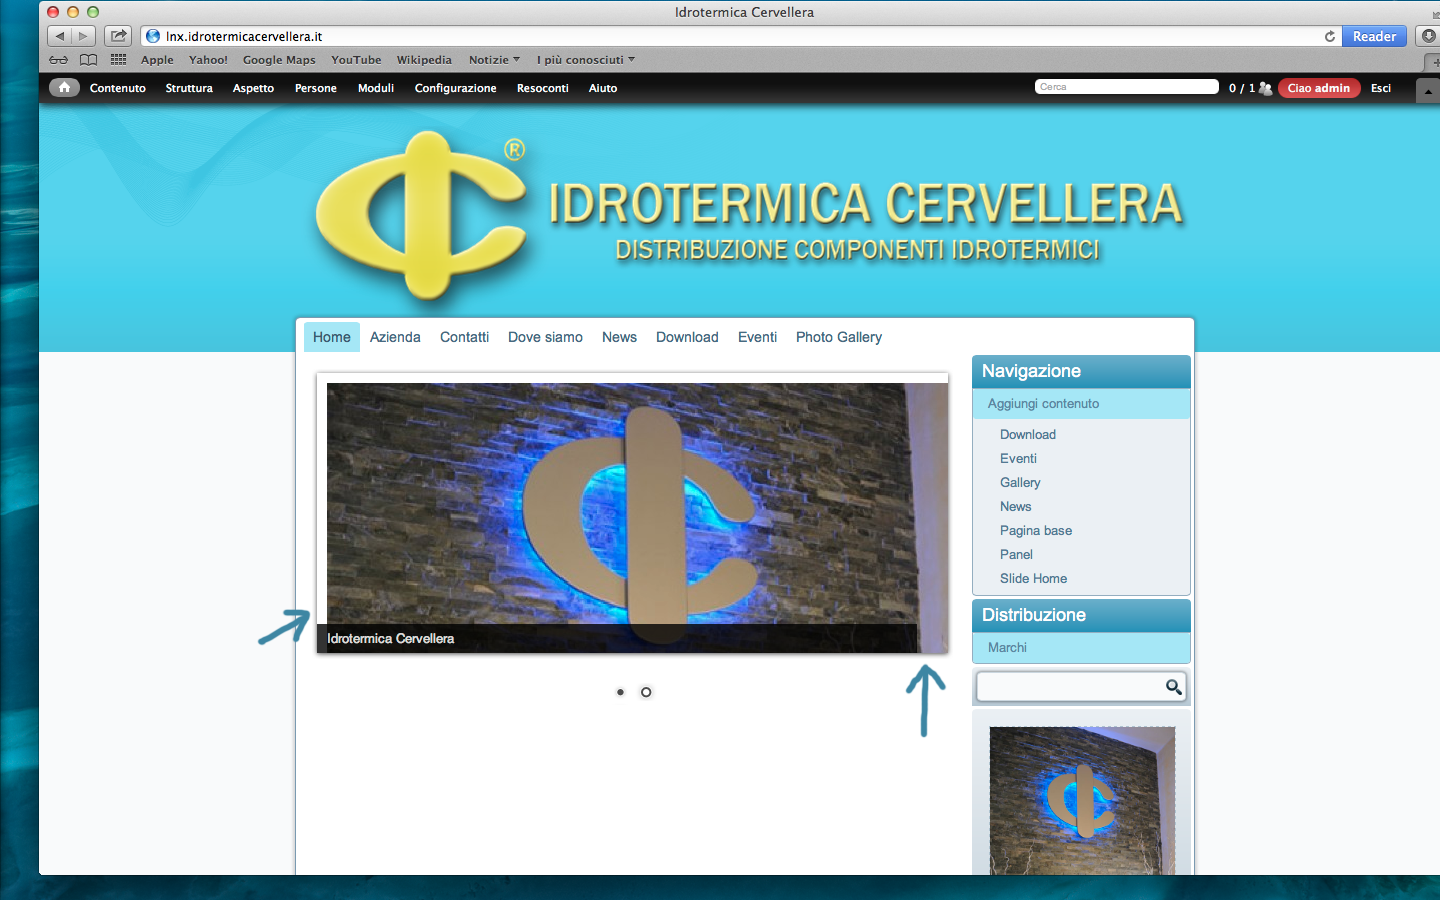This screenshot has width=1440, height=900.
Task: Open the Configurazione admin menu
Action: pyautogui.click(x=456, y=88)
